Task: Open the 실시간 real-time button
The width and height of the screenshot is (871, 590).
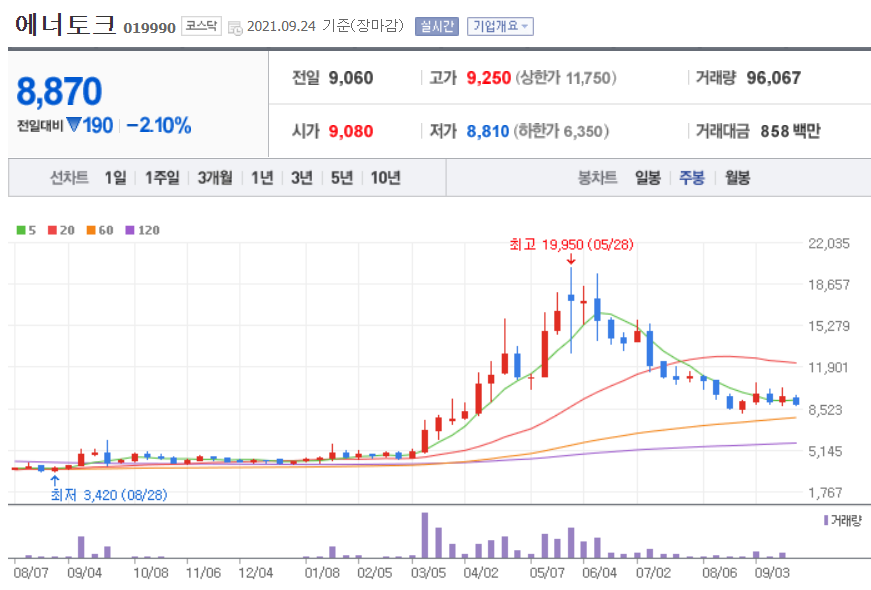Action: click(437, 26)
